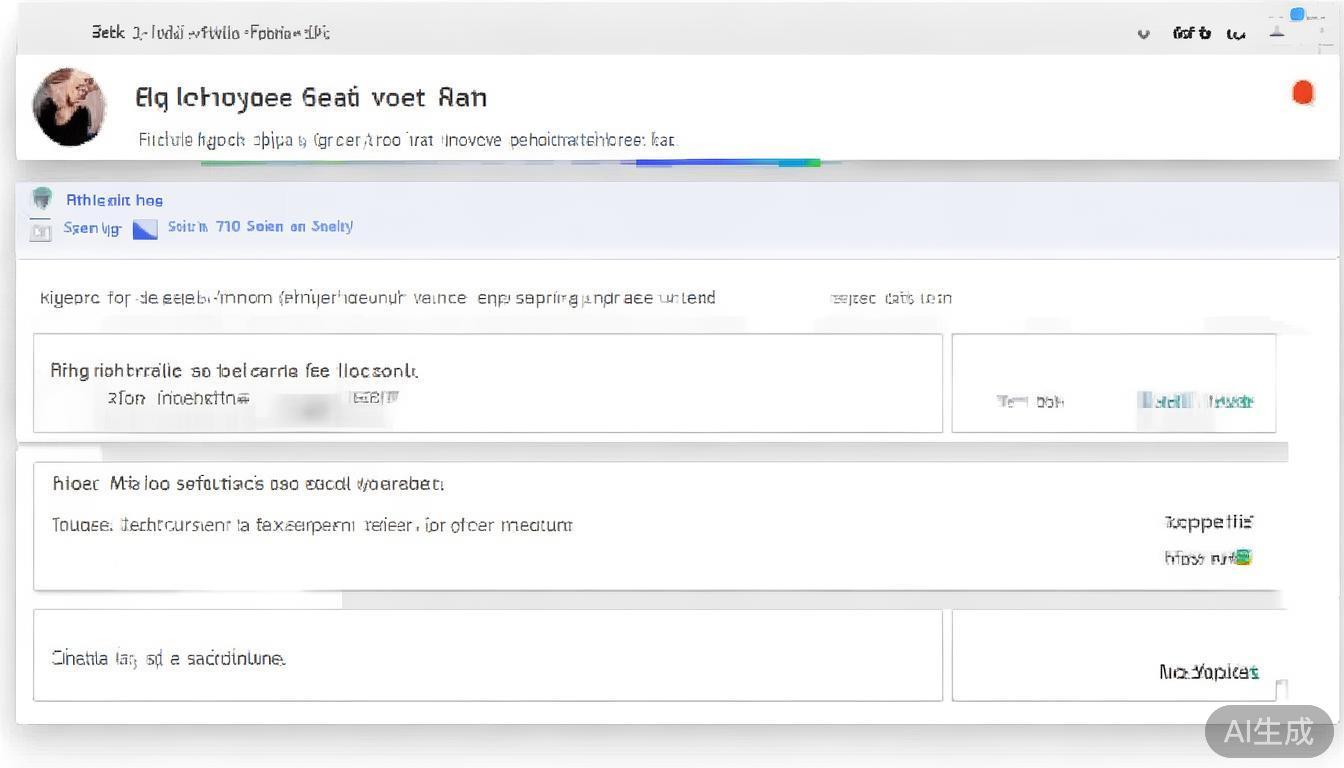The image size is (1344, 768).
Task: Click the blue triangle flag icon
Action: pyautogui.click(x=146, y=229)
